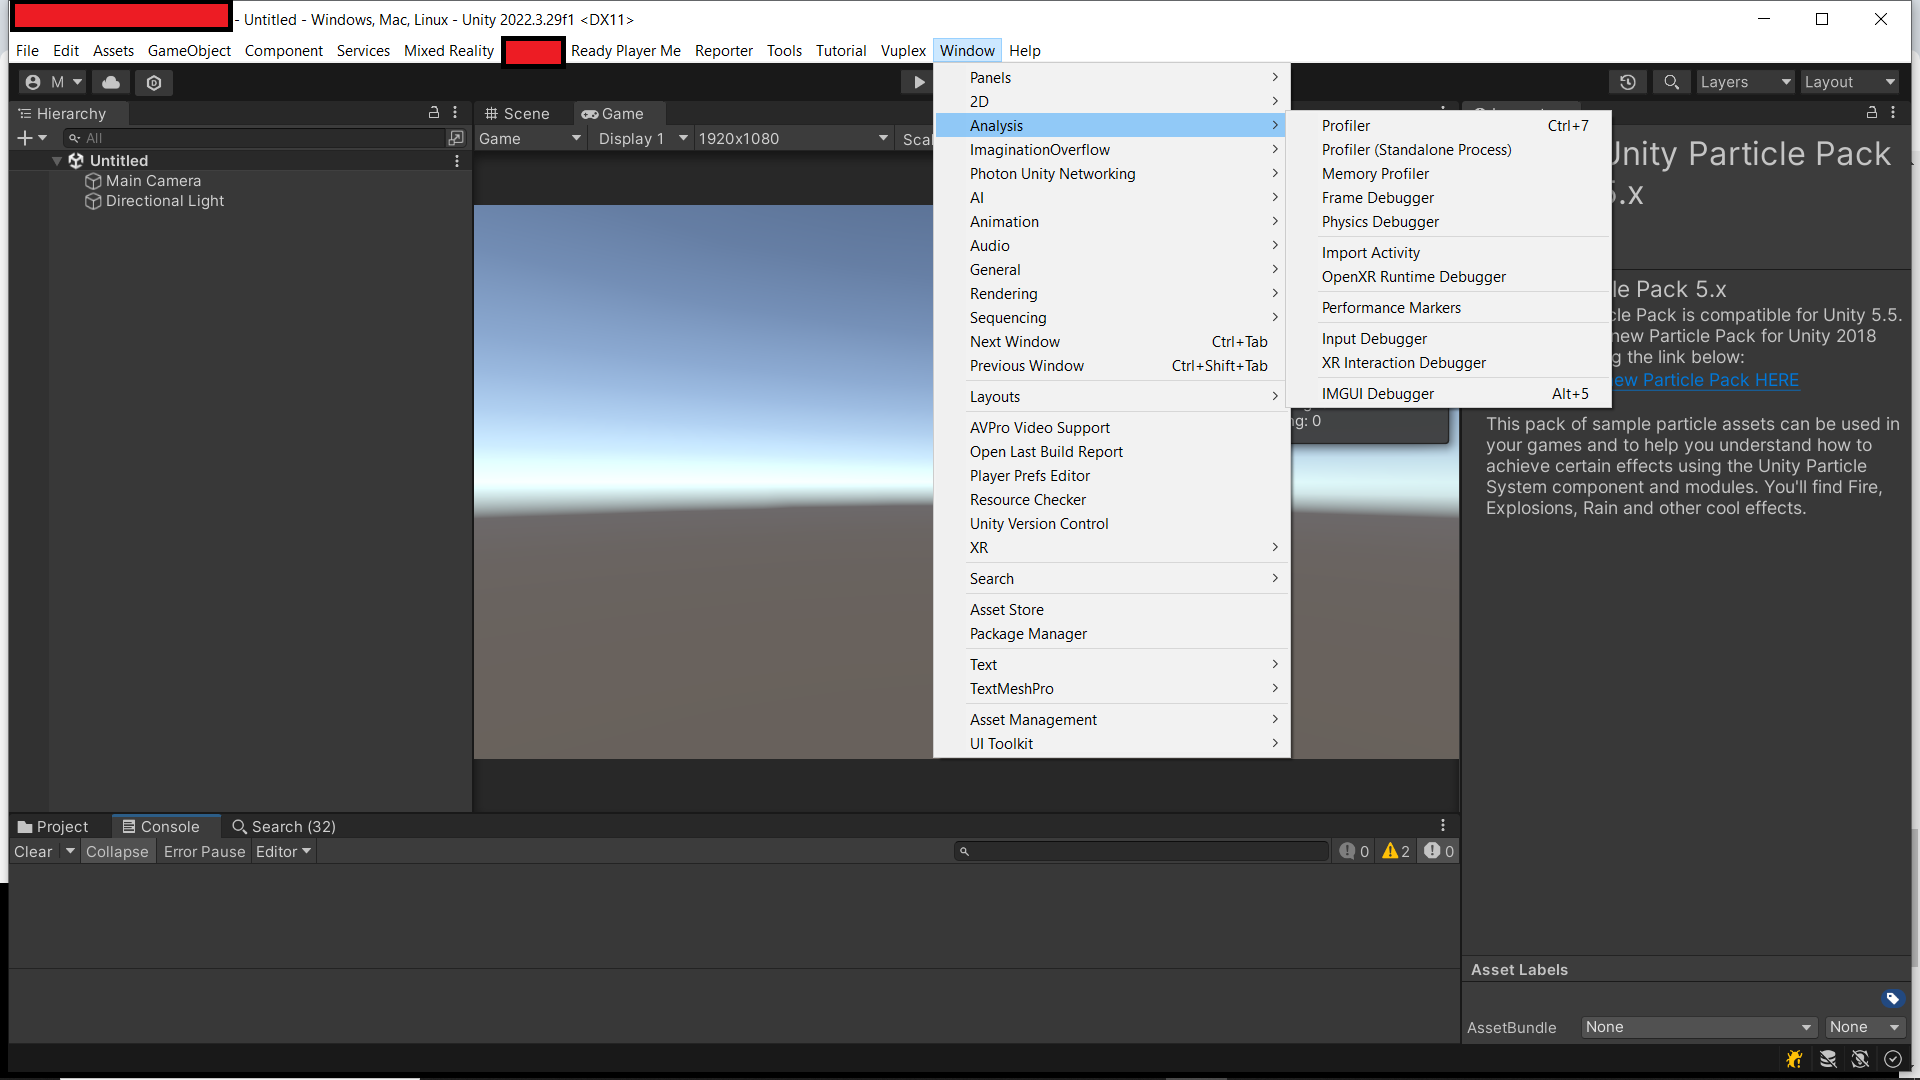Click the auto-refresh disabled status icon
Screen dimensions: 1920x1080
point(1860,1059)
